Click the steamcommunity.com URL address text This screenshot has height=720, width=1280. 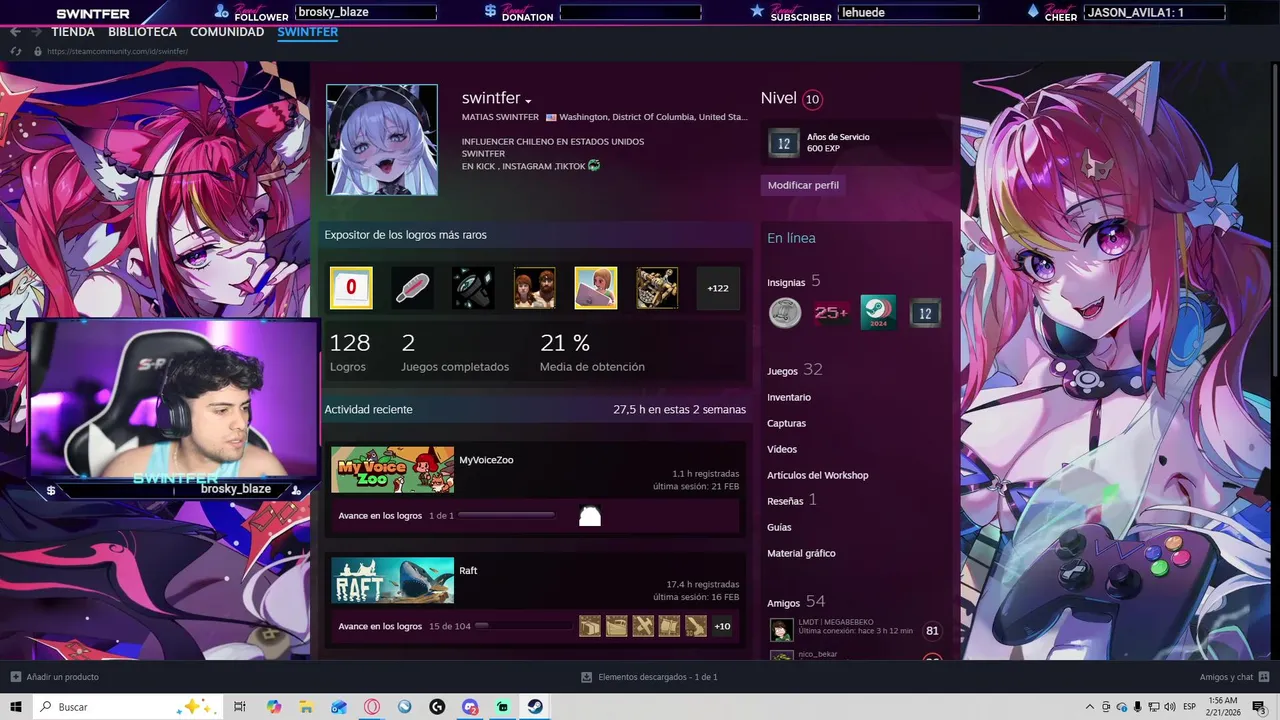pyautogui.click(x=117, y=51)
